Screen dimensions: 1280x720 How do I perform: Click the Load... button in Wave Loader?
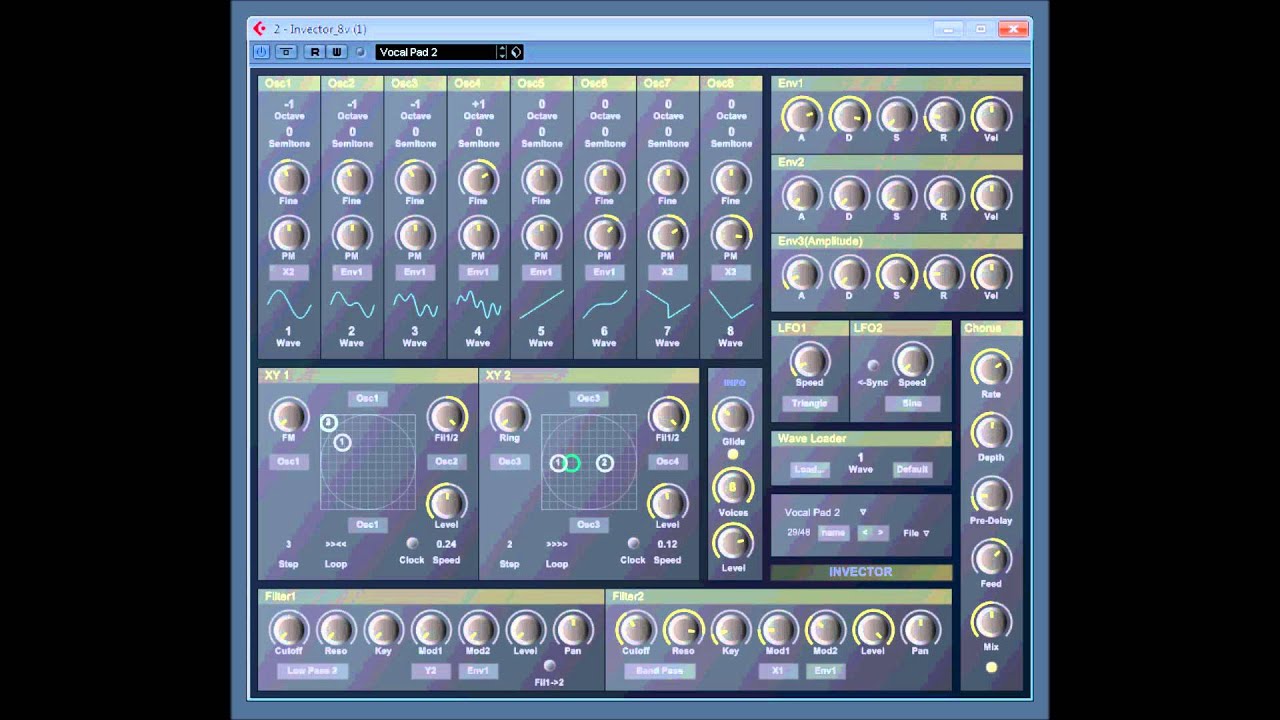pos(810,469)
